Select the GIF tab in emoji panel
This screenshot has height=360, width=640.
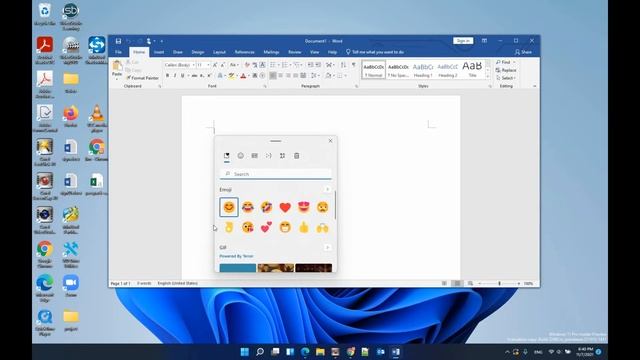tap(255, 156)
